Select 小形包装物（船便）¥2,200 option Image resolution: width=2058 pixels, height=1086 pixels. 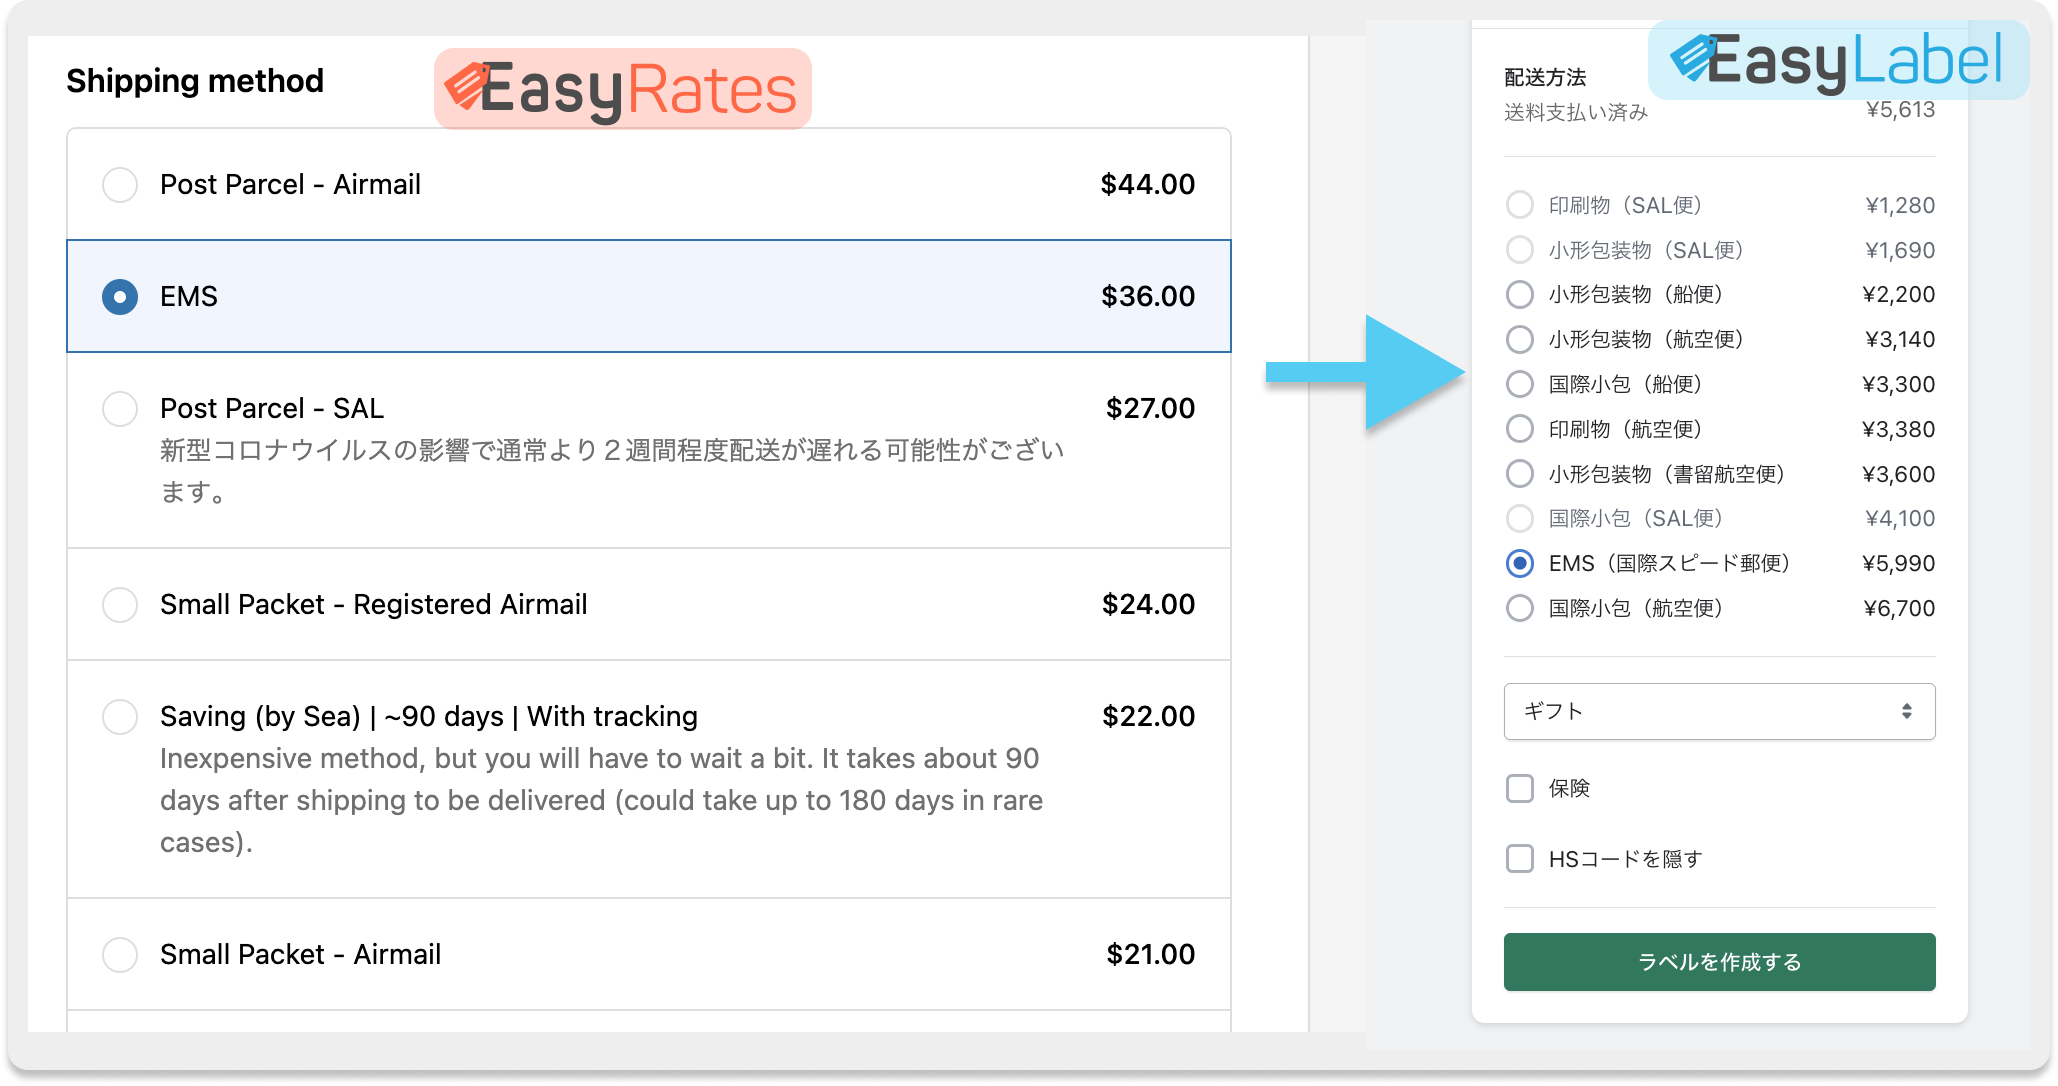1520,295
